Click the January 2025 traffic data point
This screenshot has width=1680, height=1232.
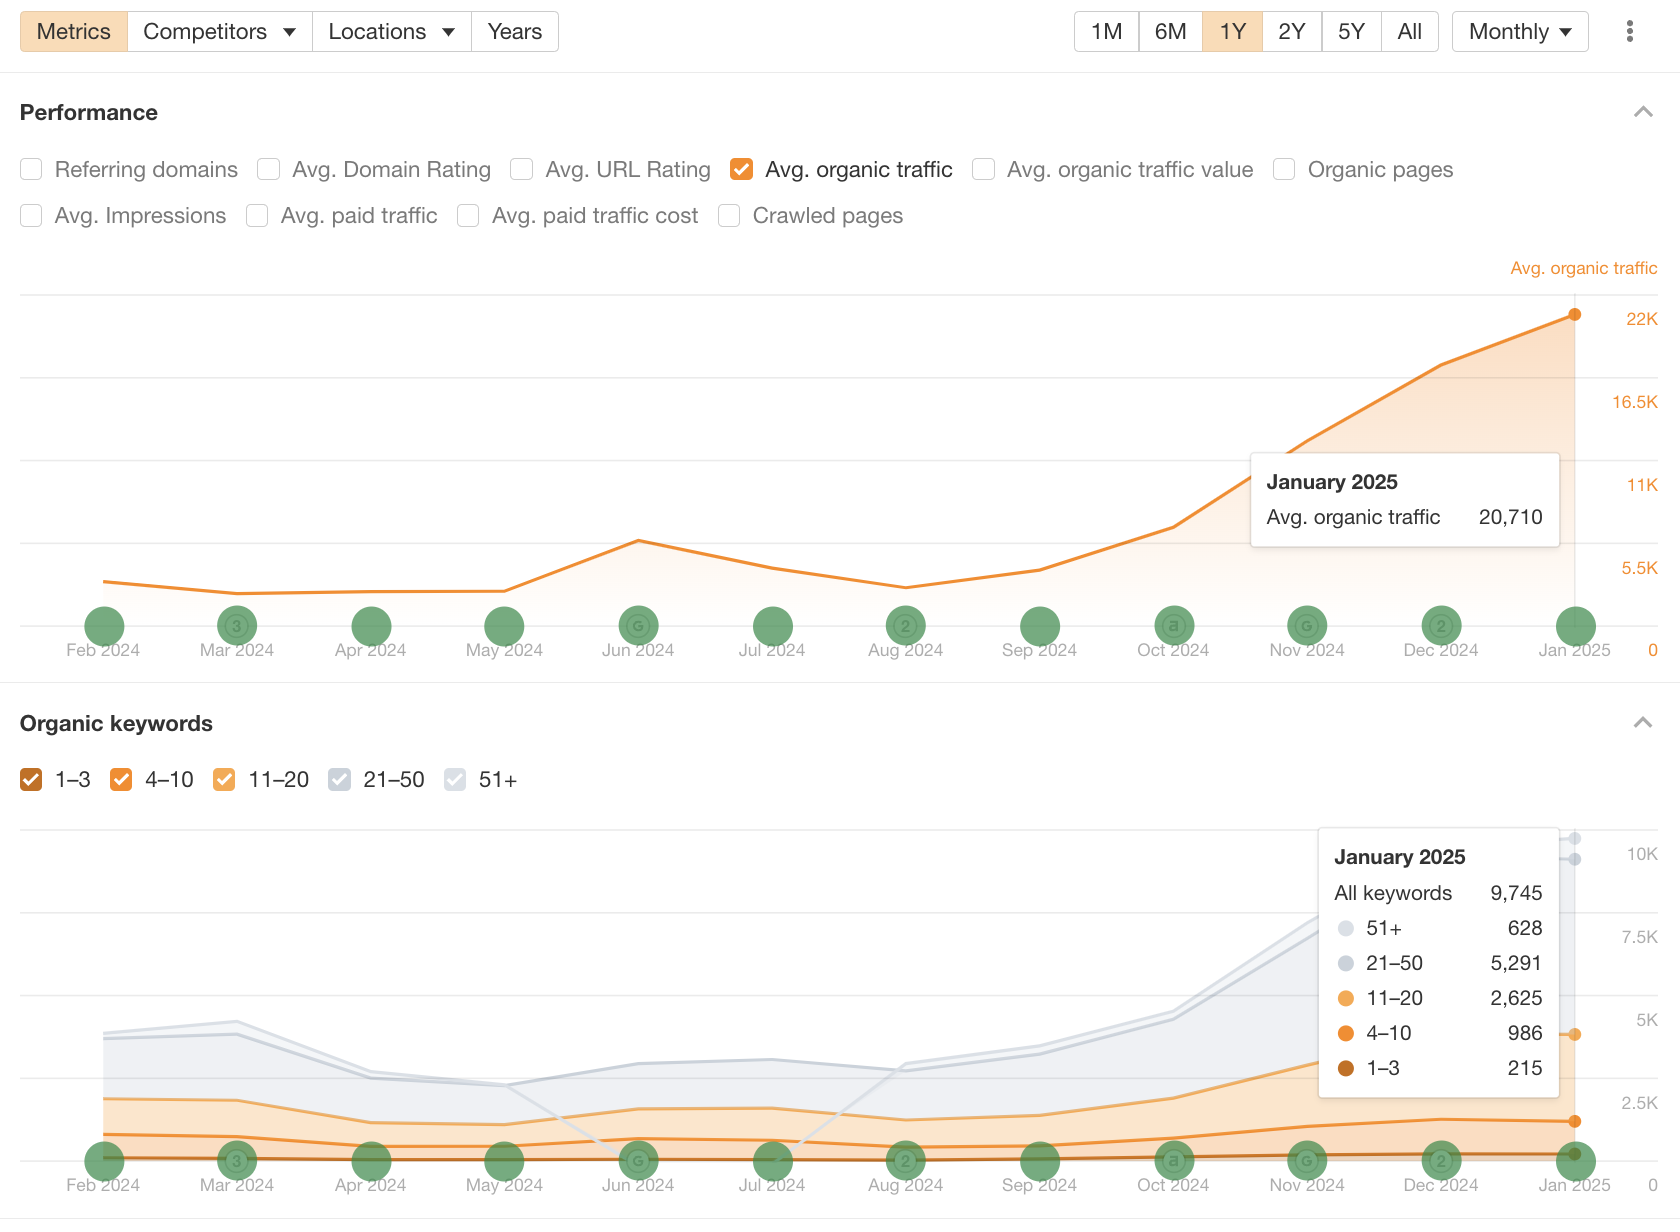coord(1575,315)
